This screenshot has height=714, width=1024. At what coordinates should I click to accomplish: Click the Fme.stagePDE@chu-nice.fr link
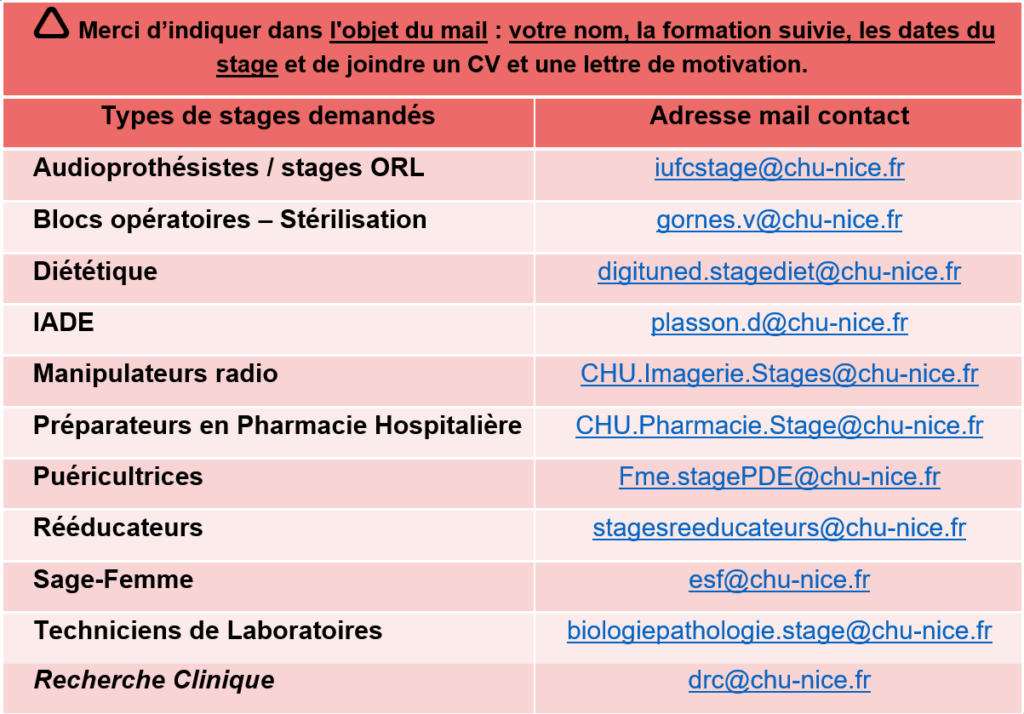(x=779, y=477)
